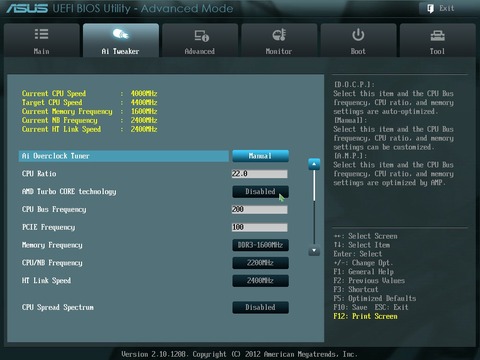
Task: Click the Tool tab icon
Action: click(x=437, y=35)
